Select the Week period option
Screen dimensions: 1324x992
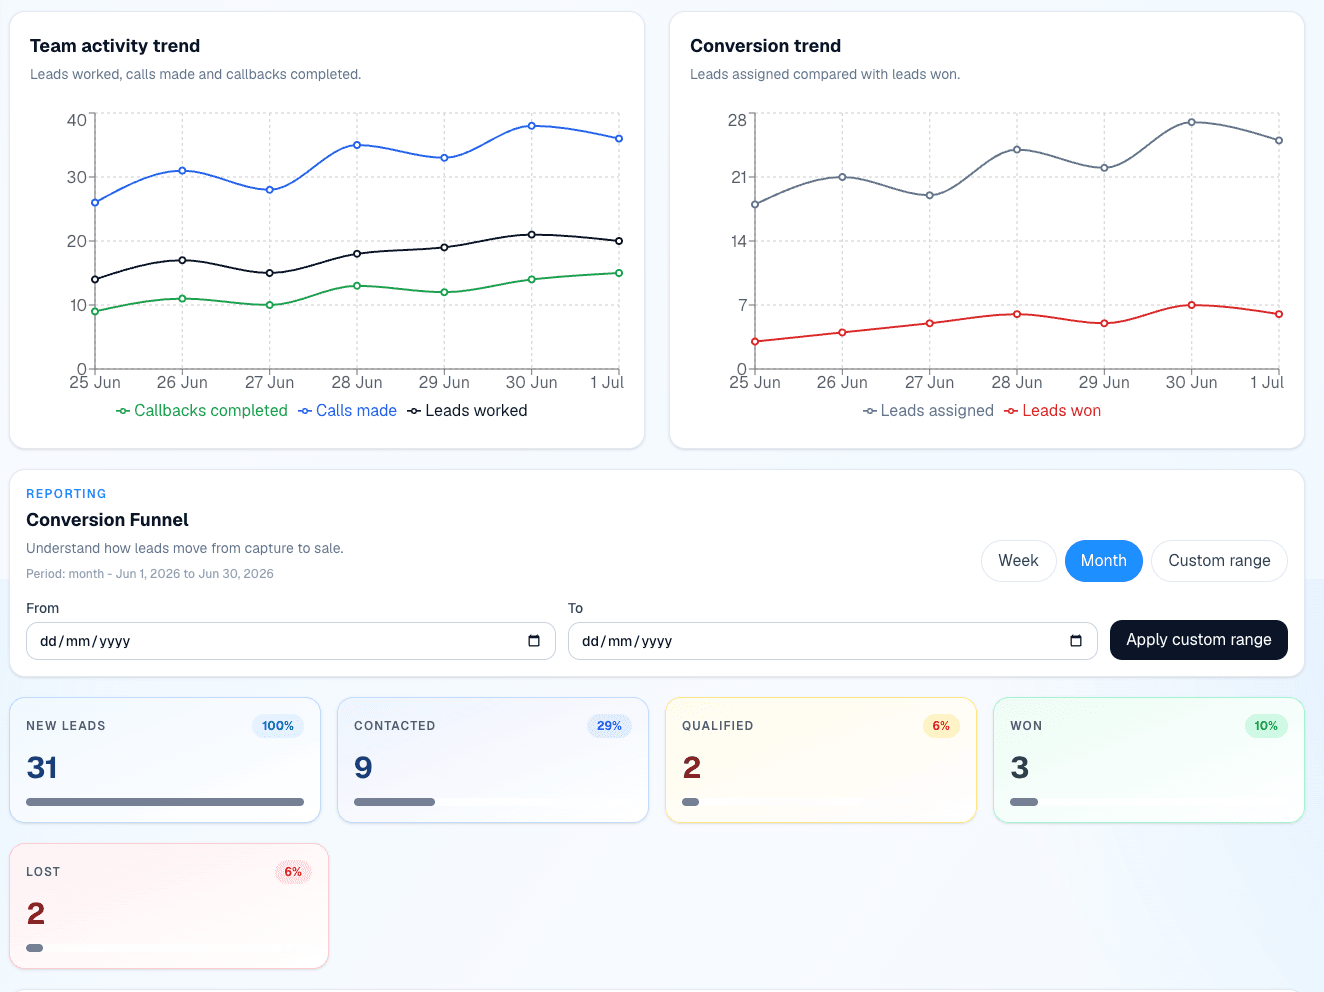[1018, 561]
